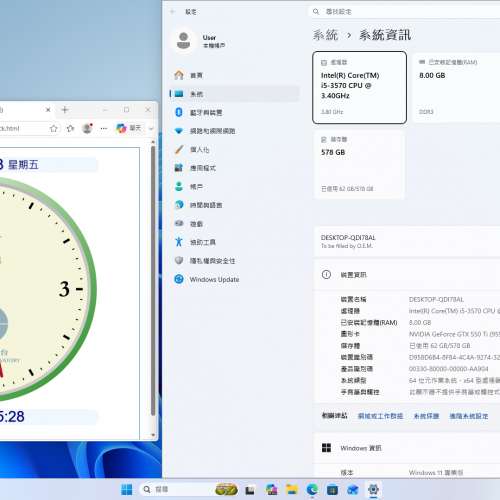Select 系統 (System) in Settings sidebar
The image size is (500, 500).
tap(234, 94)
